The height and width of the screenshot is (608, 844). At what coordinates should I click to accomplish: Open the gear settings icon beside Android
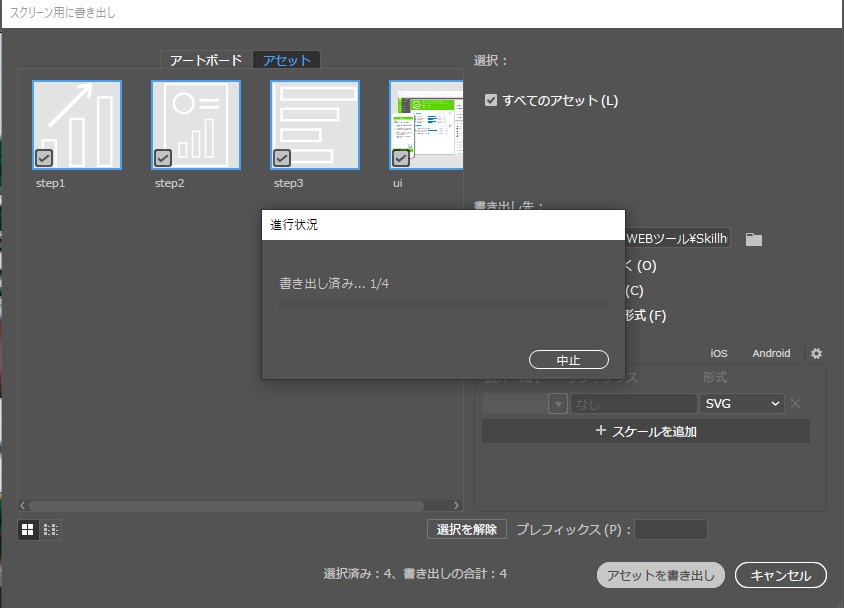816,354
